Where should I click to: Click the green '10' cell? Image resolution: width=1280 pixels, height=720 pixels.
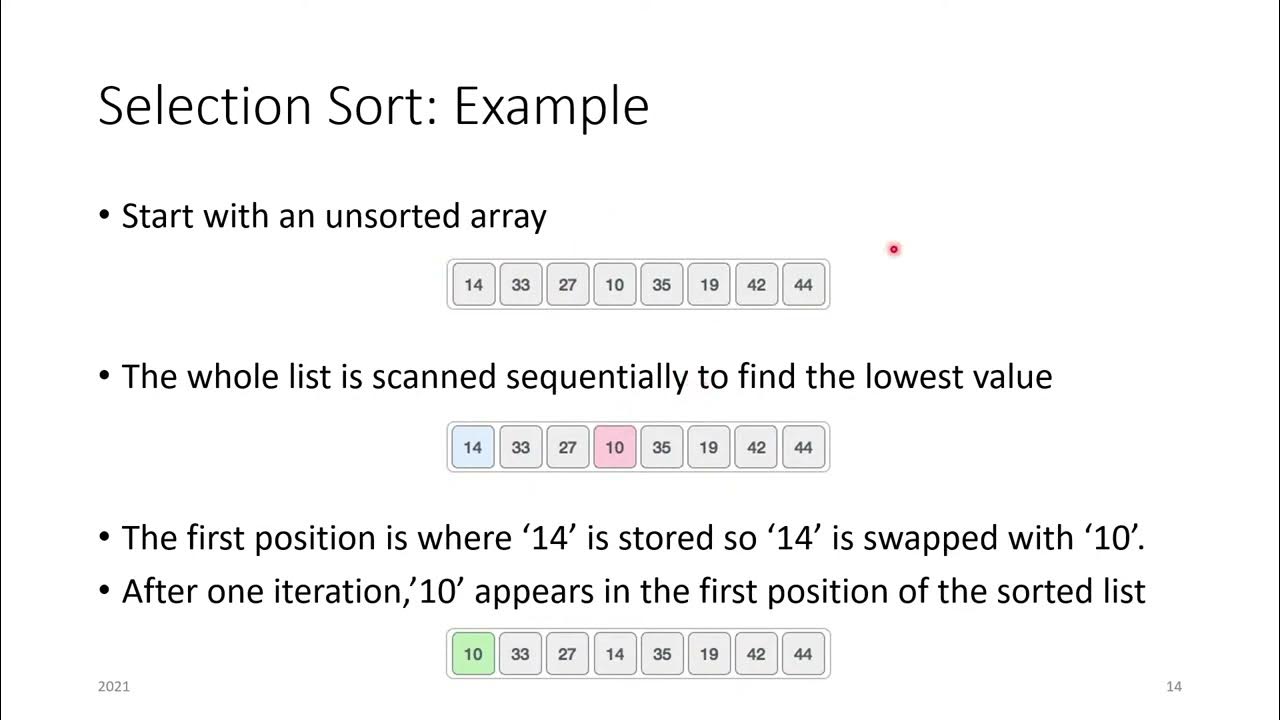pos(473,654)
